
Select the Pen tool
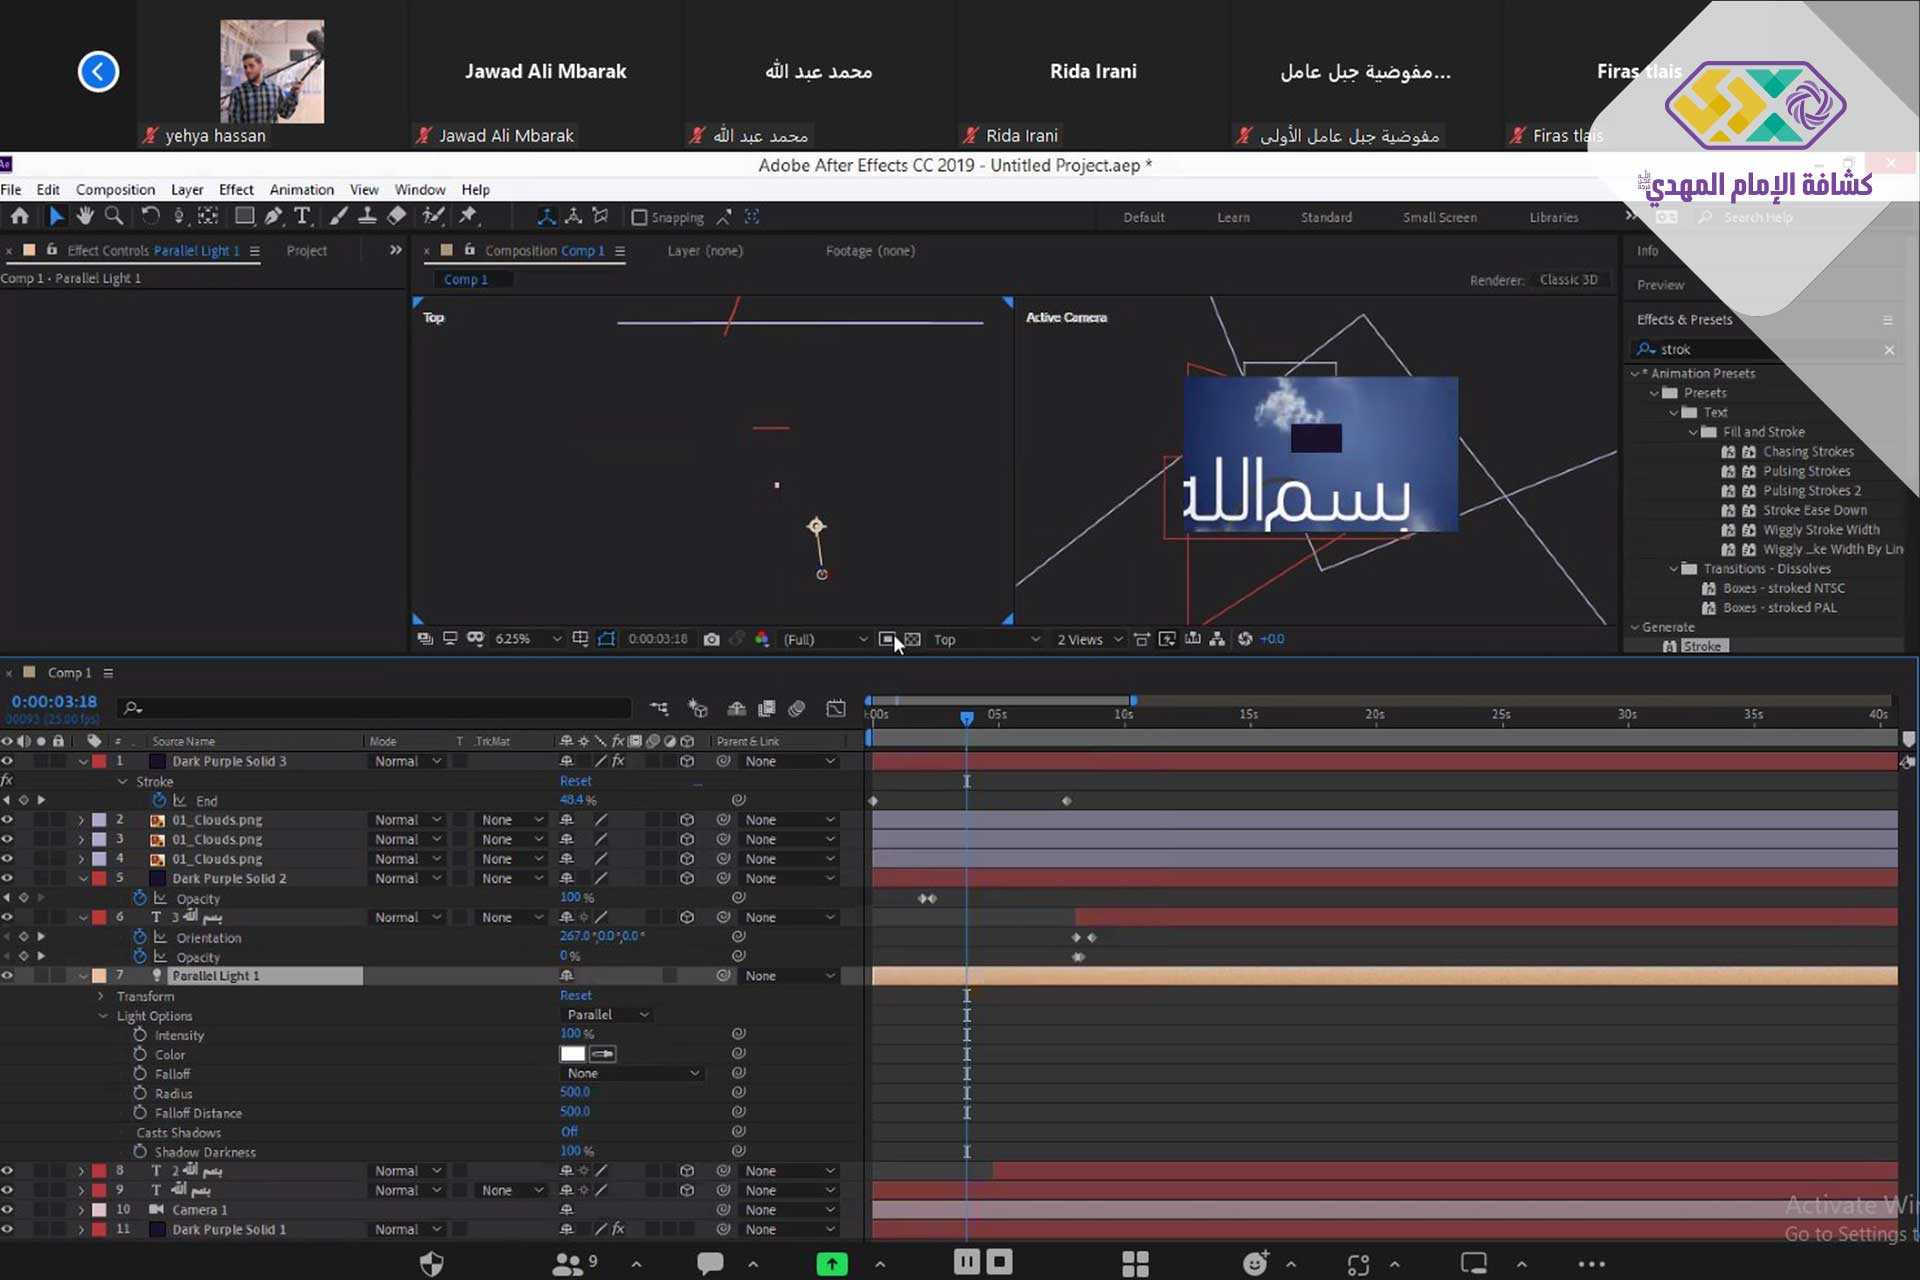point(273,216)
